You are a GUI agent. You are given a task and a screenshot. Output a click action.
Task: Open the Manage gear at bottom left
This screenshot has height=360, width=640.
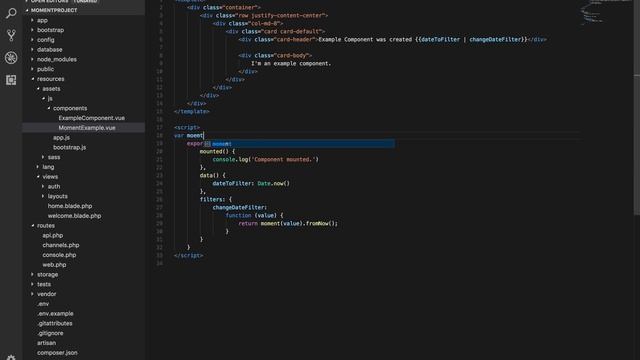point(11,358)
